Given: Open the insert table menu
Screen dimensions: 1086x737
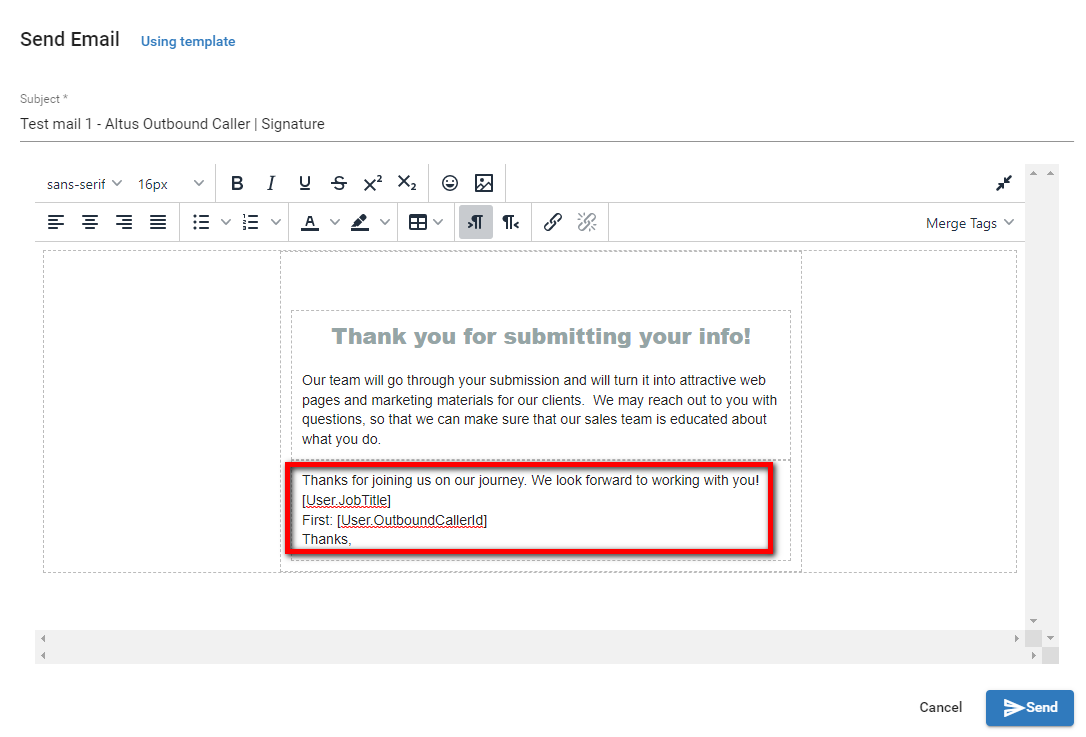Looking at the screenshot, I should 425,222.
